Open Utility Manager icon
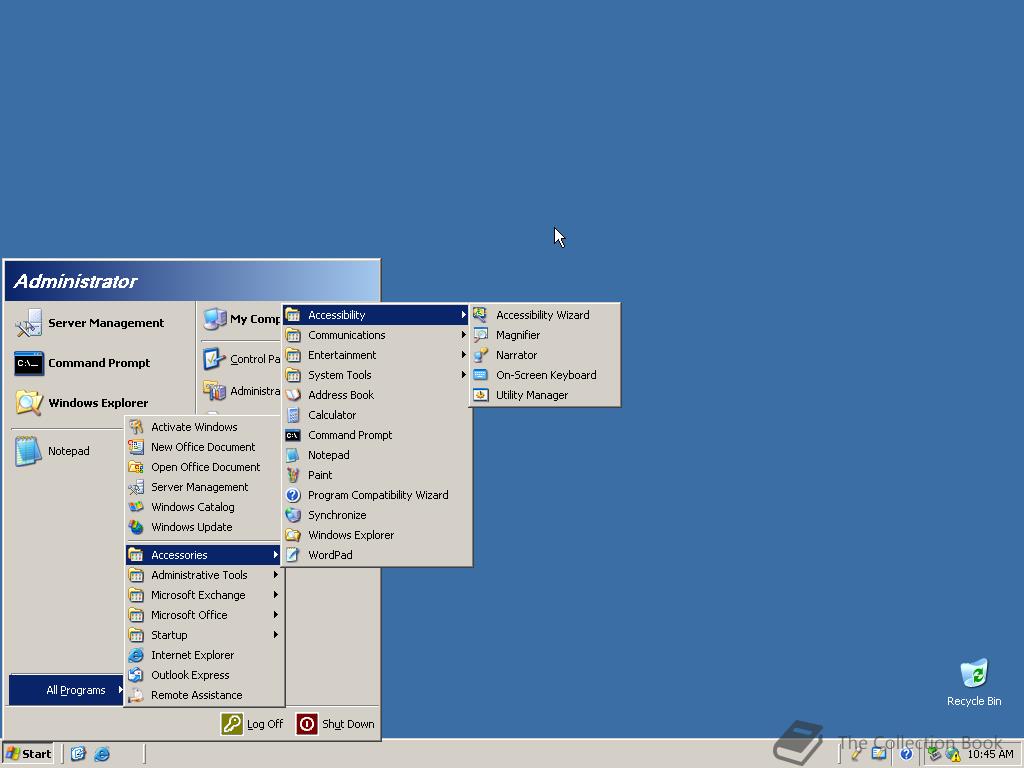1024x768 pixels. click(x=481, y=395)
